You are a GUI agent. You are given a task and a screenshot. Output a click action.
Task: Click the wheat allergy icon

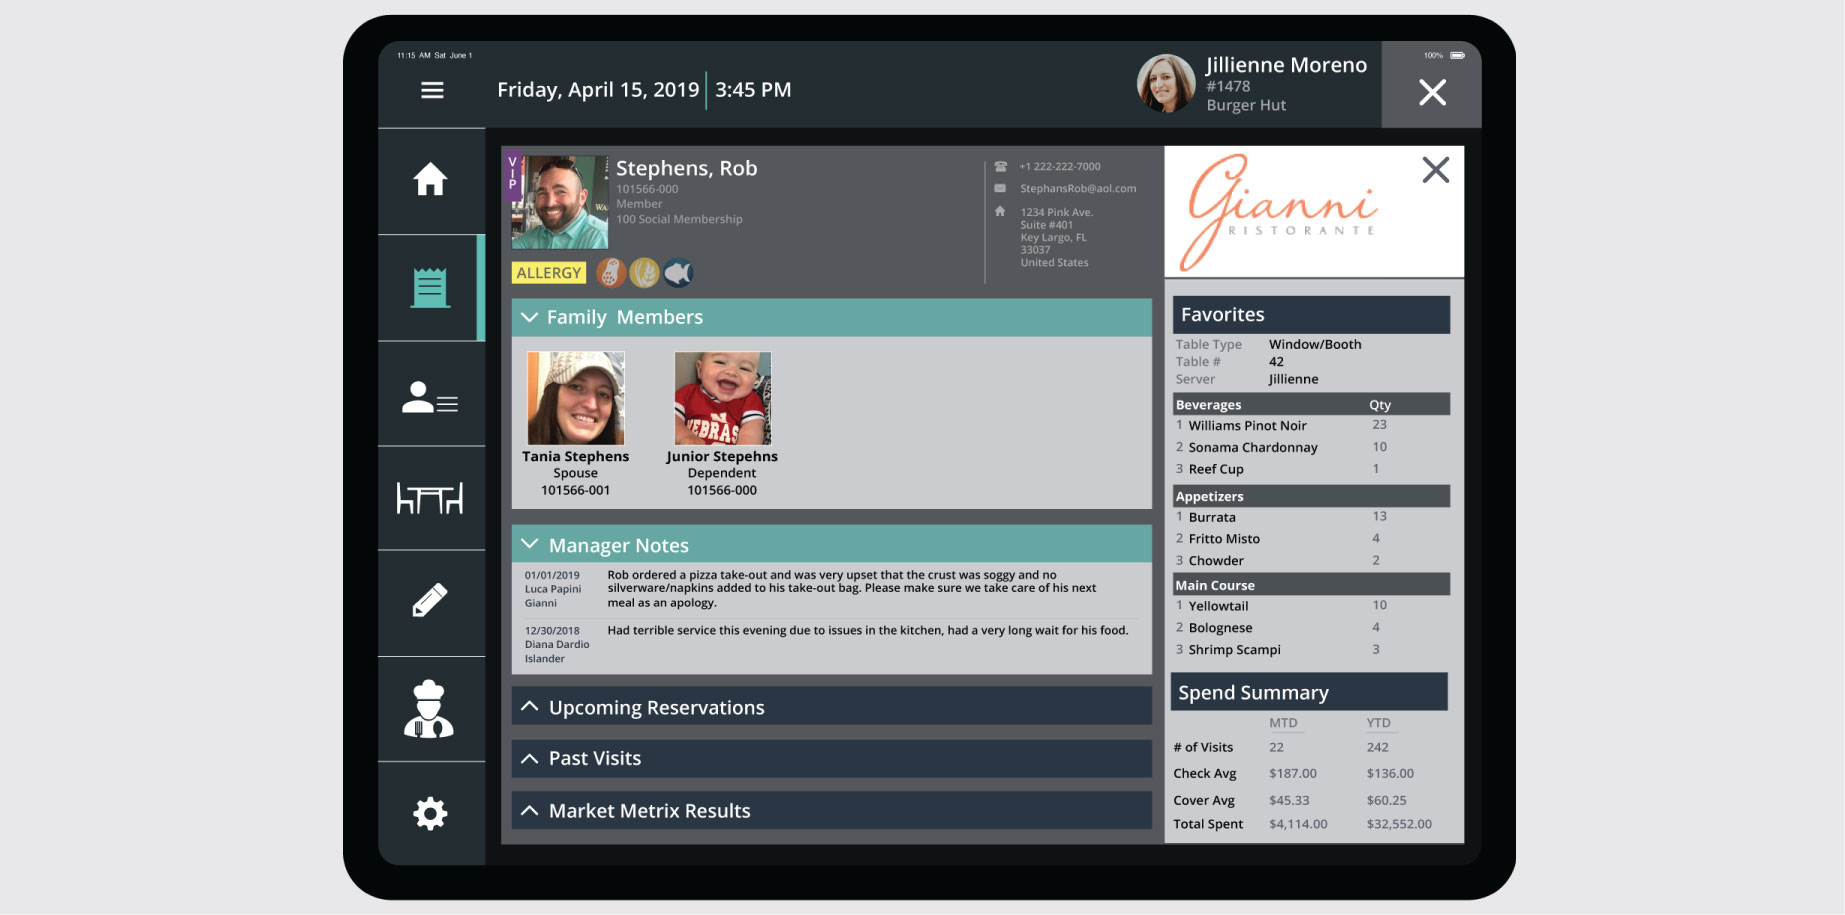tap(645, 272)
